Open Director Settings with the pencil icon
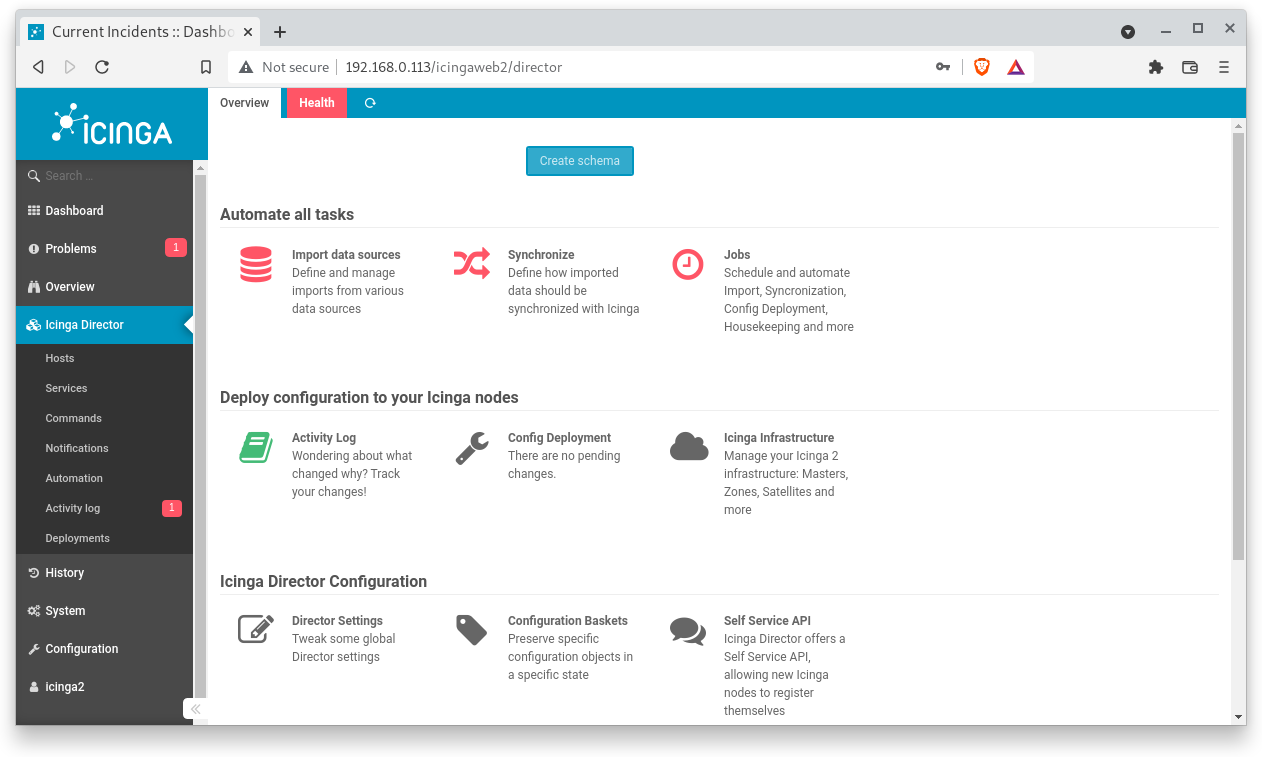 [x=256, y=630]
